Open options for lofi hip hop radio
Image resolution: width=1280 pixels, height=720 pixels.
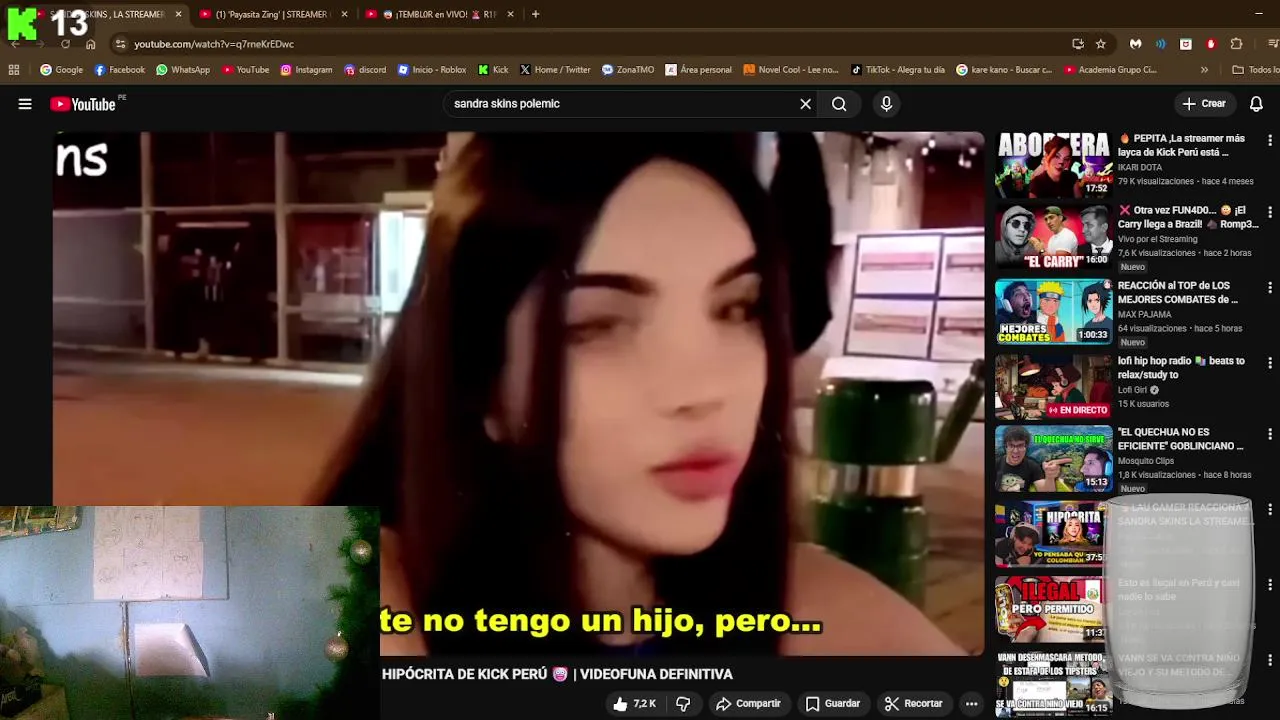pyautogui.click(x=1270, y=362)
